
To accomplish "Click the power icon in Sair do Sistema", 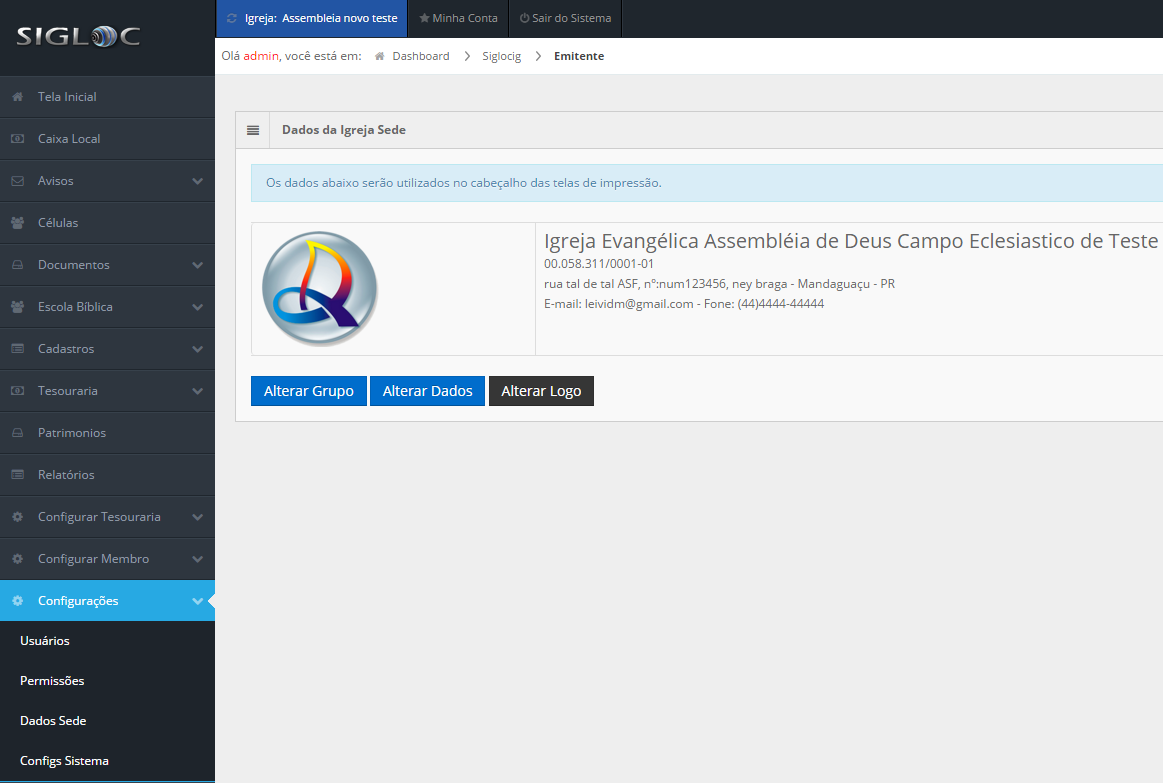I will pyautogui.click(x=524, y=18).
